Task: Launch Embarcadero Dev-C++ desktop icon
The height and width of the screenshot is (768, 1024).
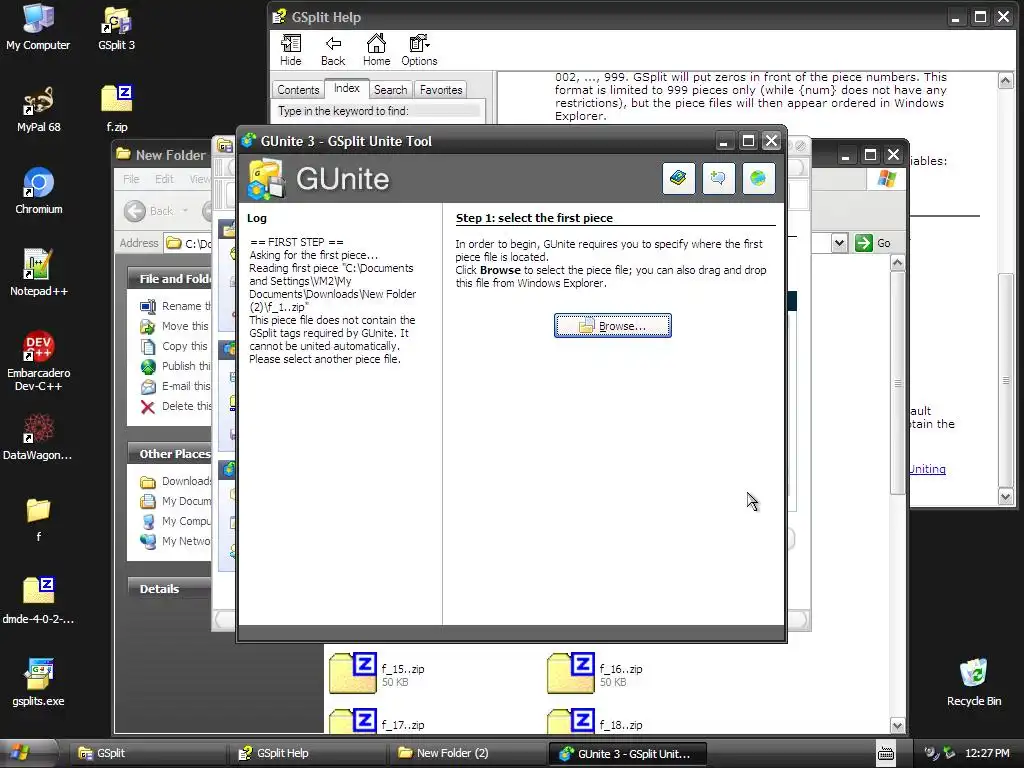Action: [39, 361]
